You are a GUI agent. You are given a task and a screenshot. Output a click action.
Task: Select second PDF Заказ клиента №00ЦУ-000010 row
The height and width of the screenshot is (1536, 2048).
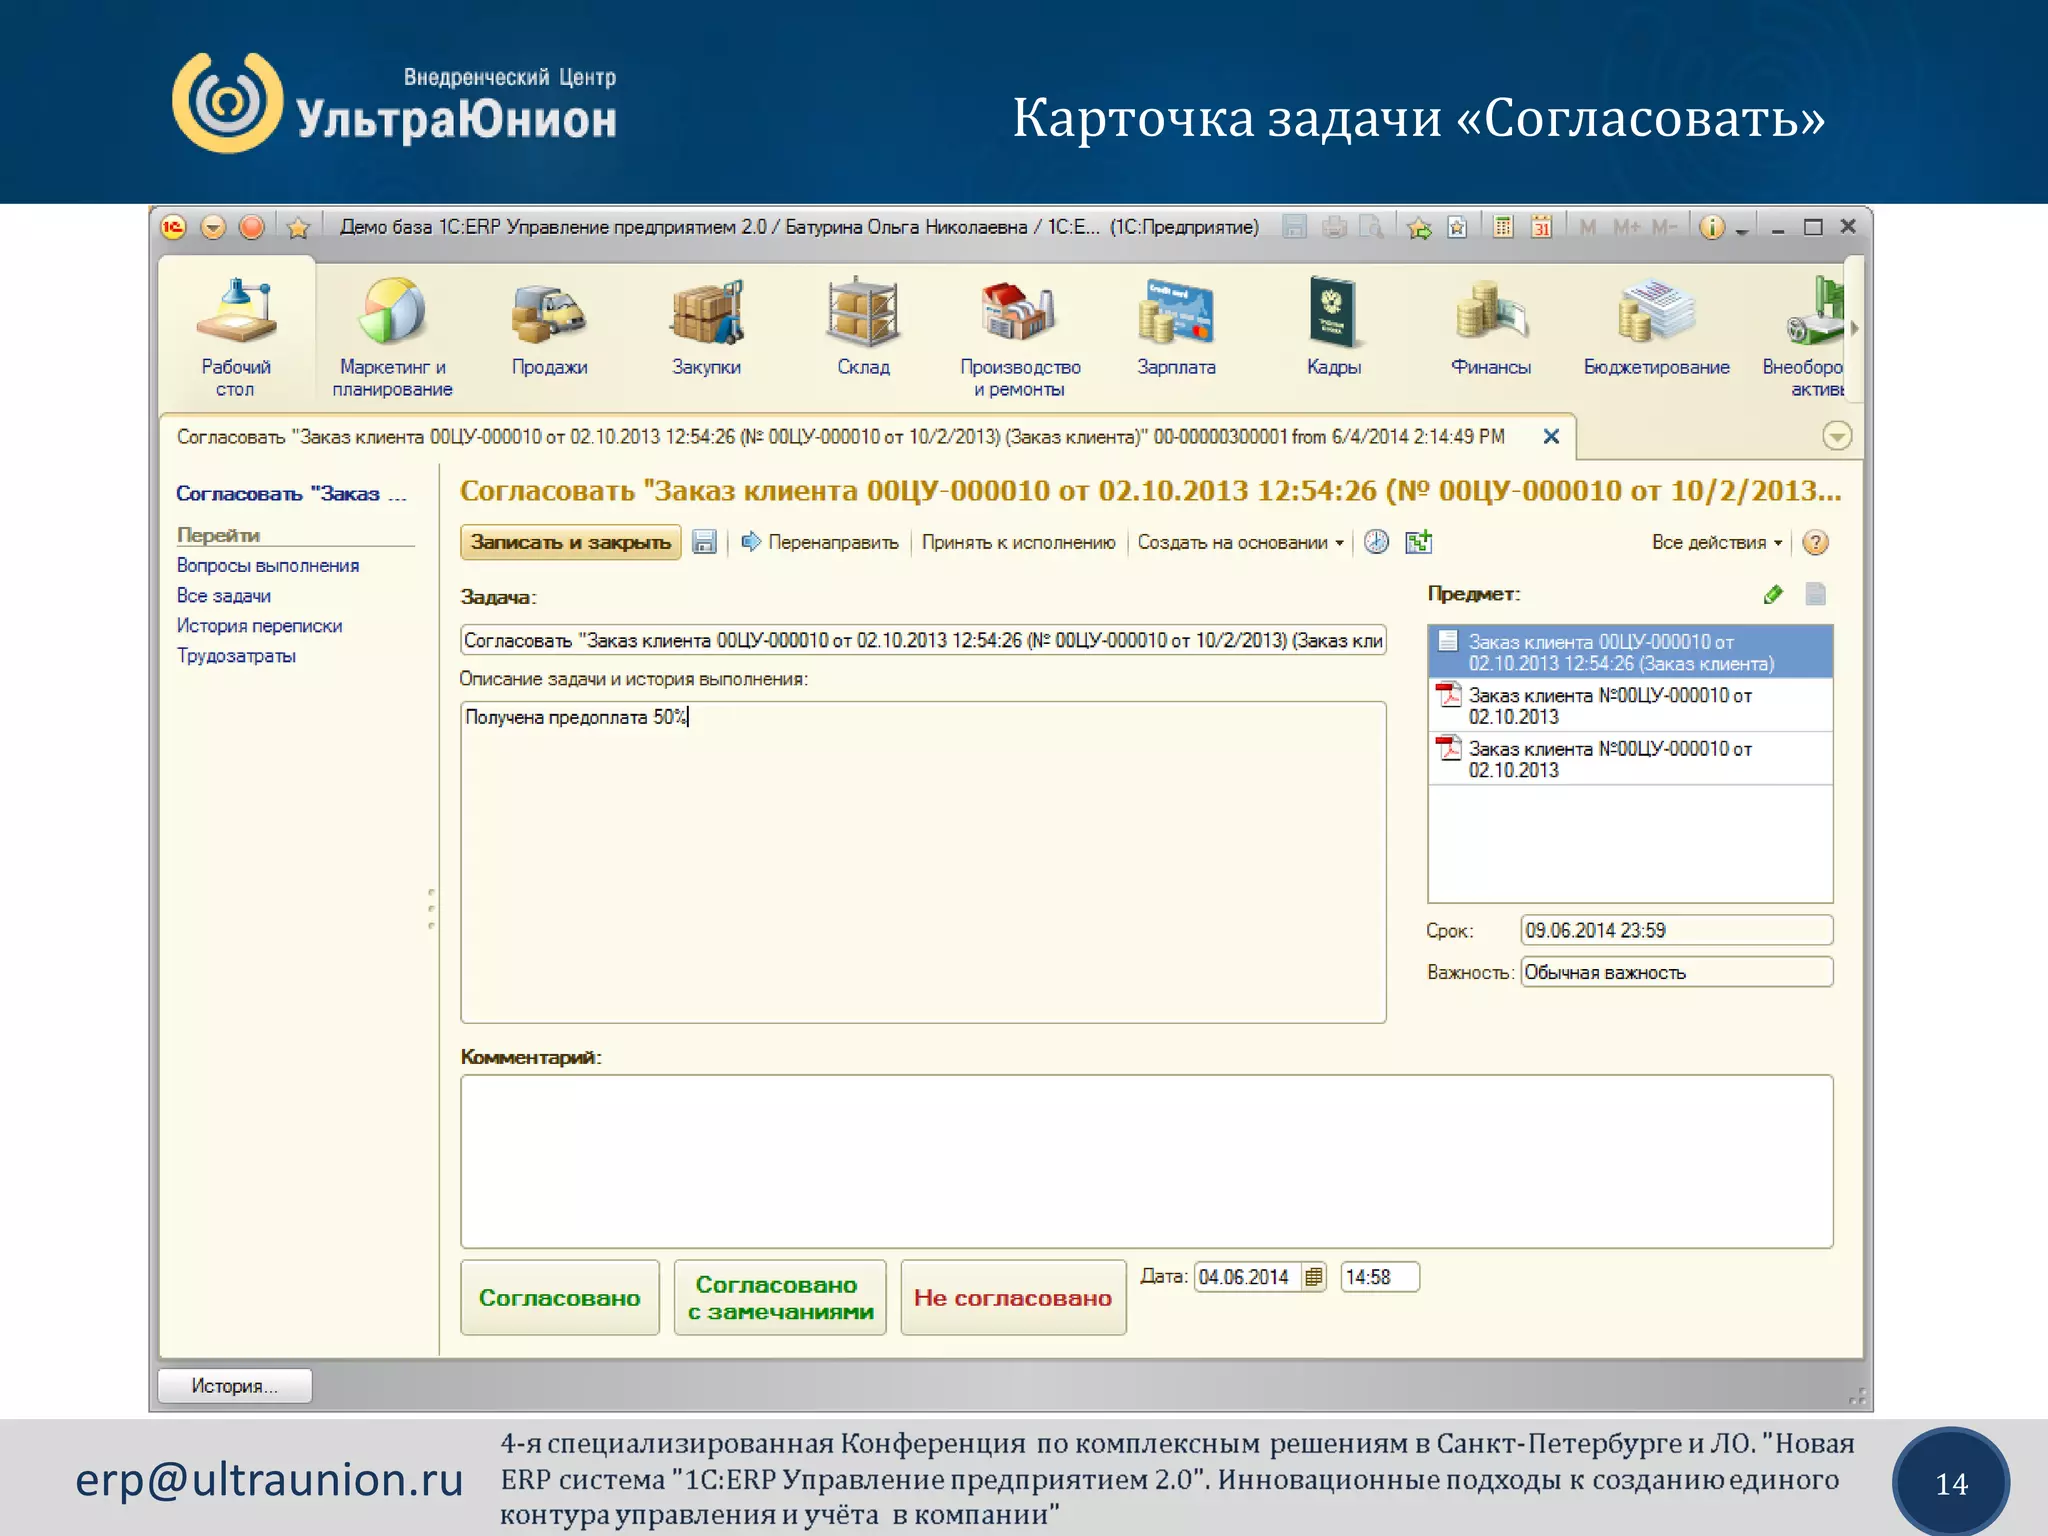(x=1630, y=759)
